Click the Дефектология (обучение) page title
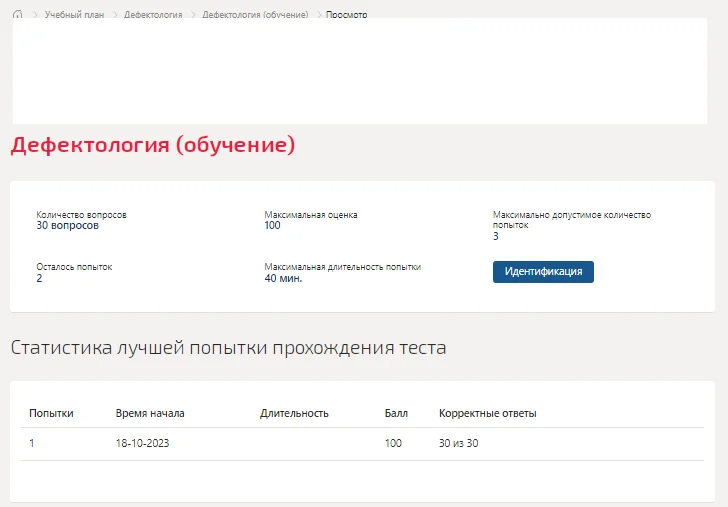728x507 pixels. (x=153, y=145)
